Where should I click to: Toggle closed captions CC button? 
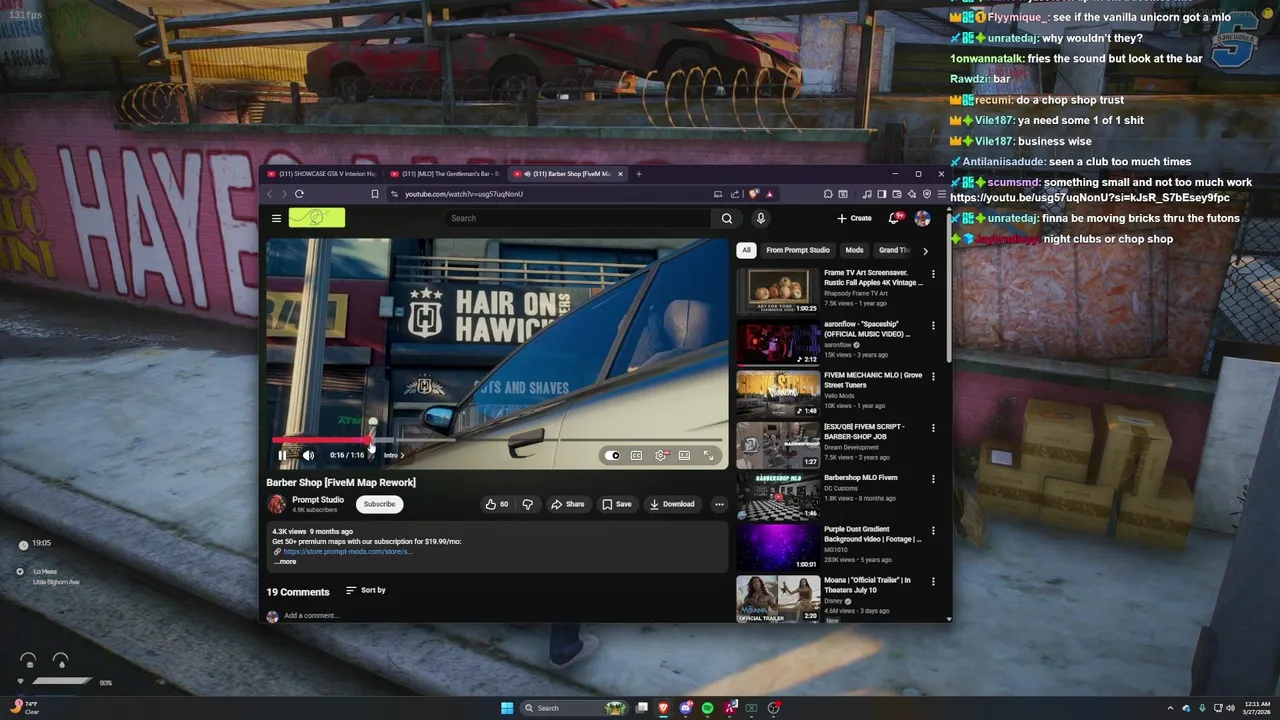click(x=636, y=455)
